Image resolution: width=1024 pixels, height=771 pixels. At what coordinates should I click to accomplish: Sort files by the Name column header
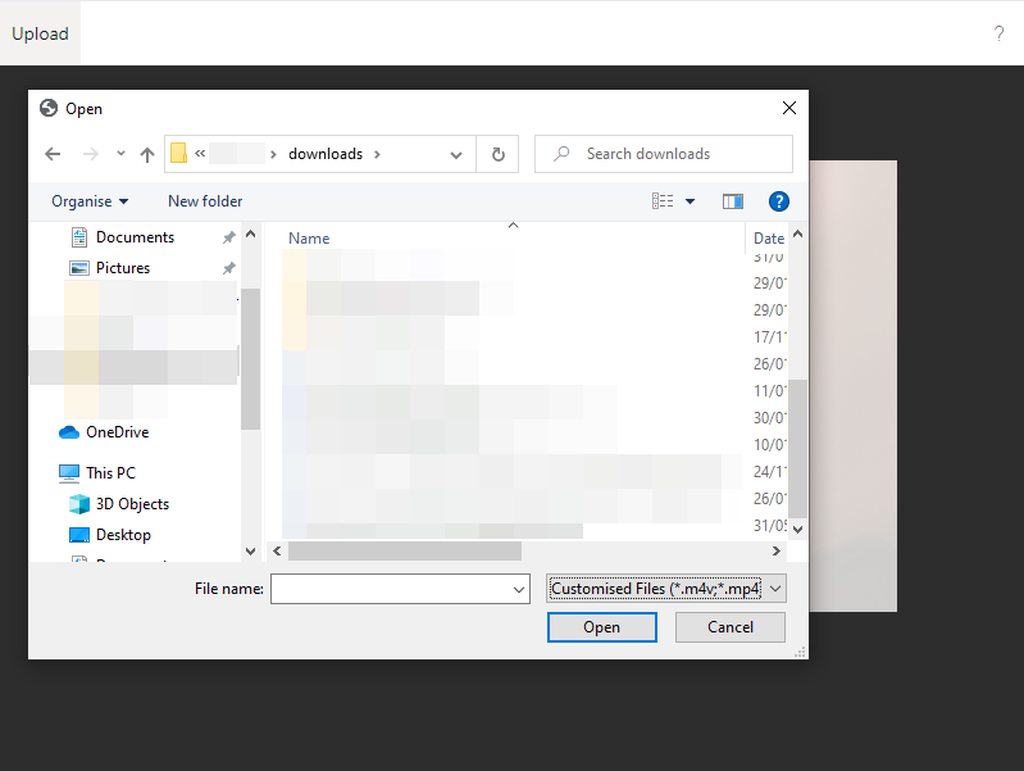308,238
